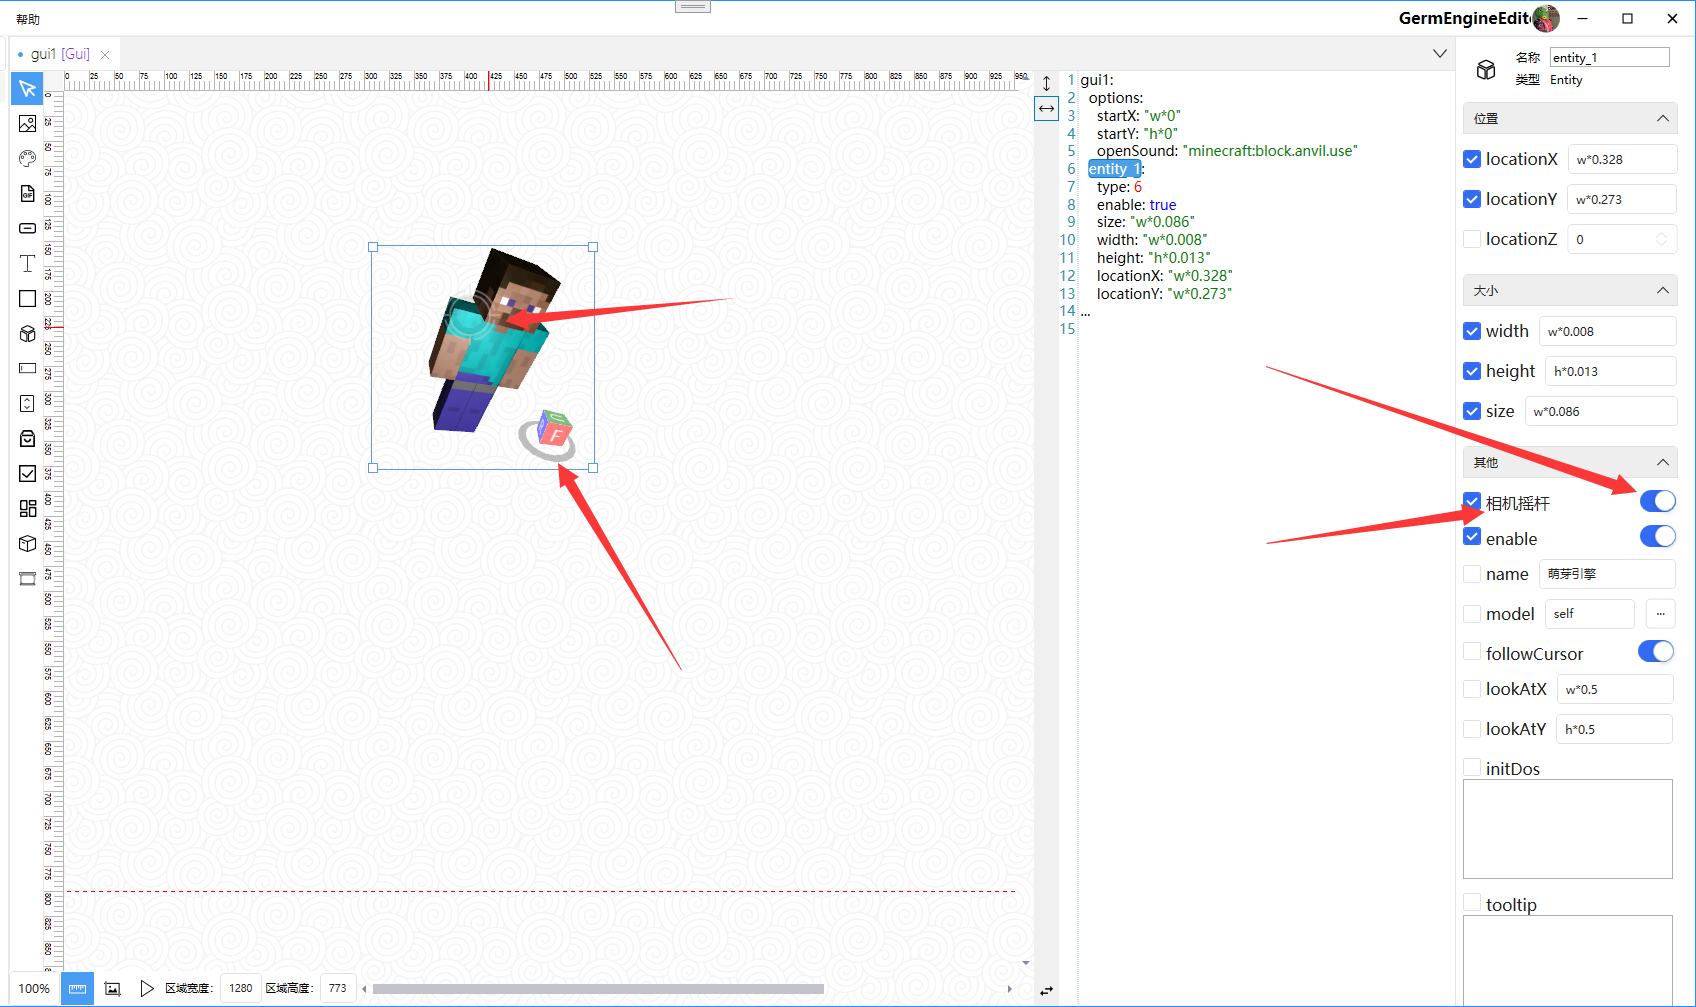Screen dimensions: 1696x1007
Task: Turn off the enable switch
Action: tap(1657, 537)
